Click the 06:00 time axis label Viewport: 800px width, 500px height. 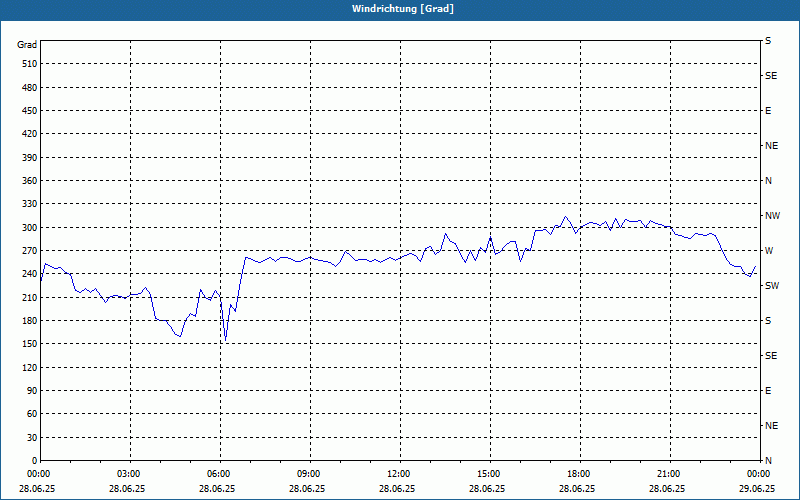[218, 474]
